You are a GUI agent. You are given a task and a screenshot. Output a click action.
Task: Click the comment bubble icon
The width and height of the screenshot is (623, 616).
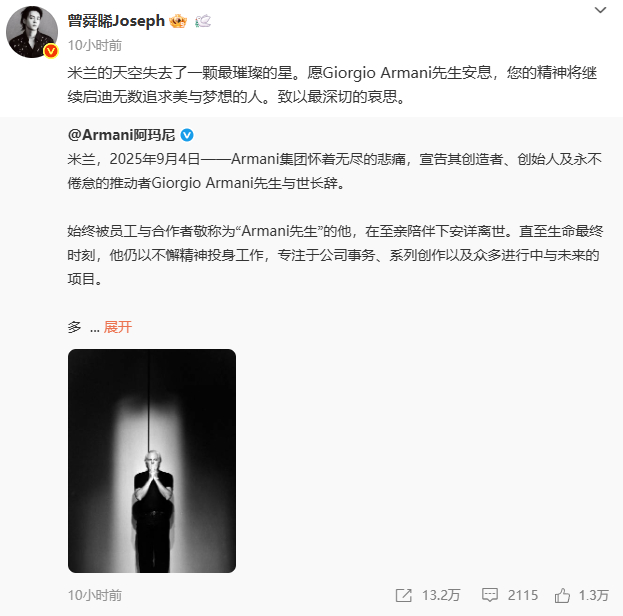tap(490, 595)
